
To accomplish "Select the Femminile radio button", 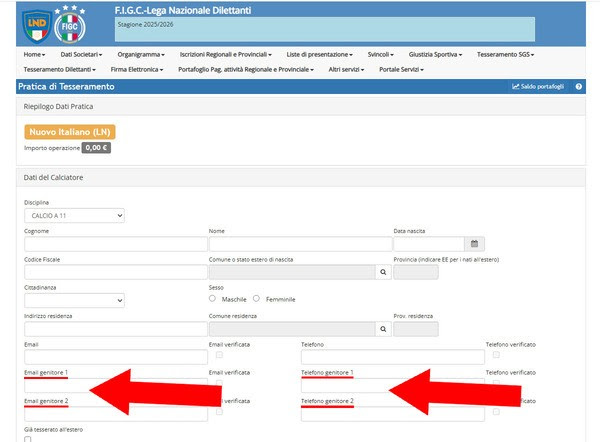I will (x=257, y=298).
